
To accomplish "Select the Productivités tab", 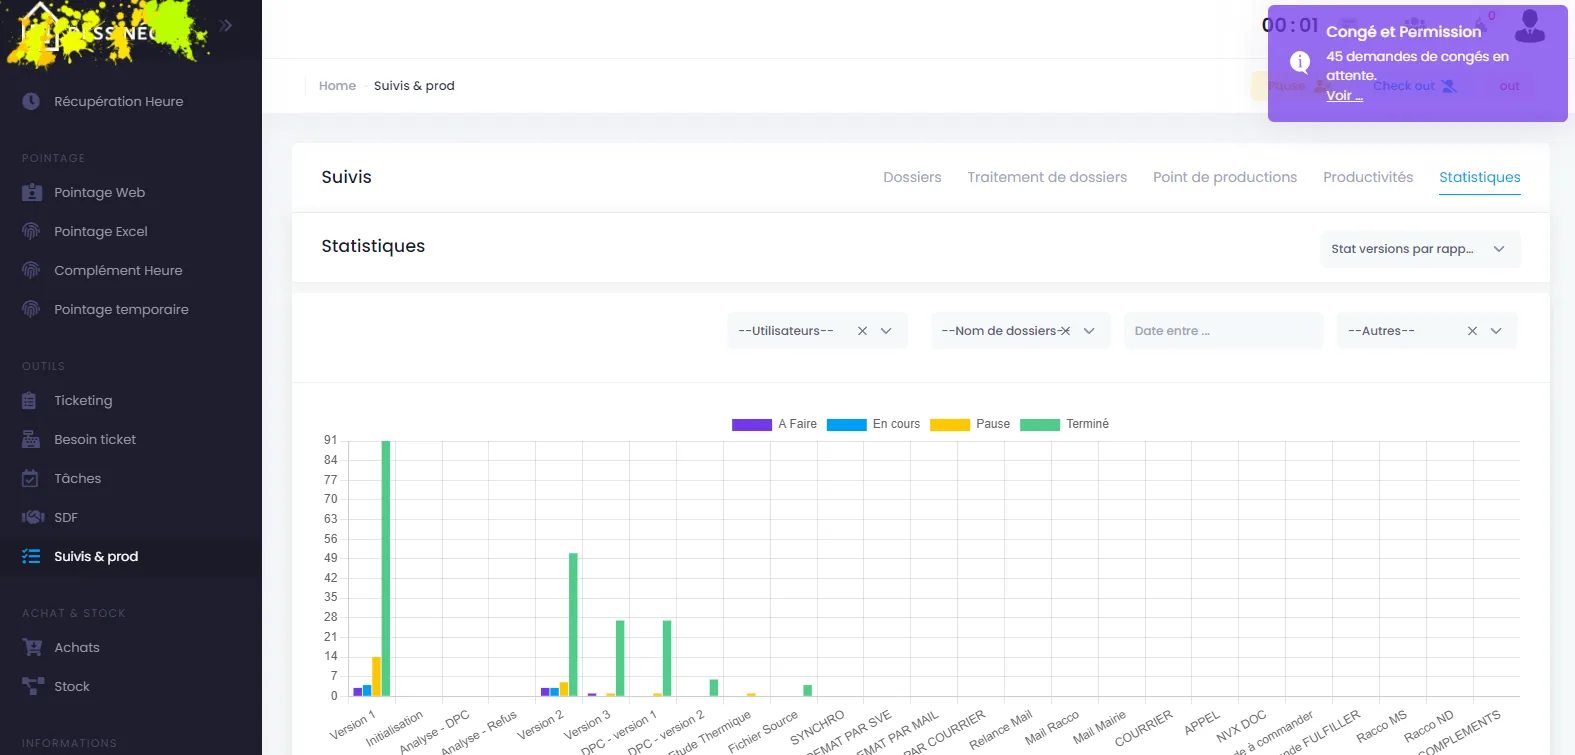I will (1368, 177).
